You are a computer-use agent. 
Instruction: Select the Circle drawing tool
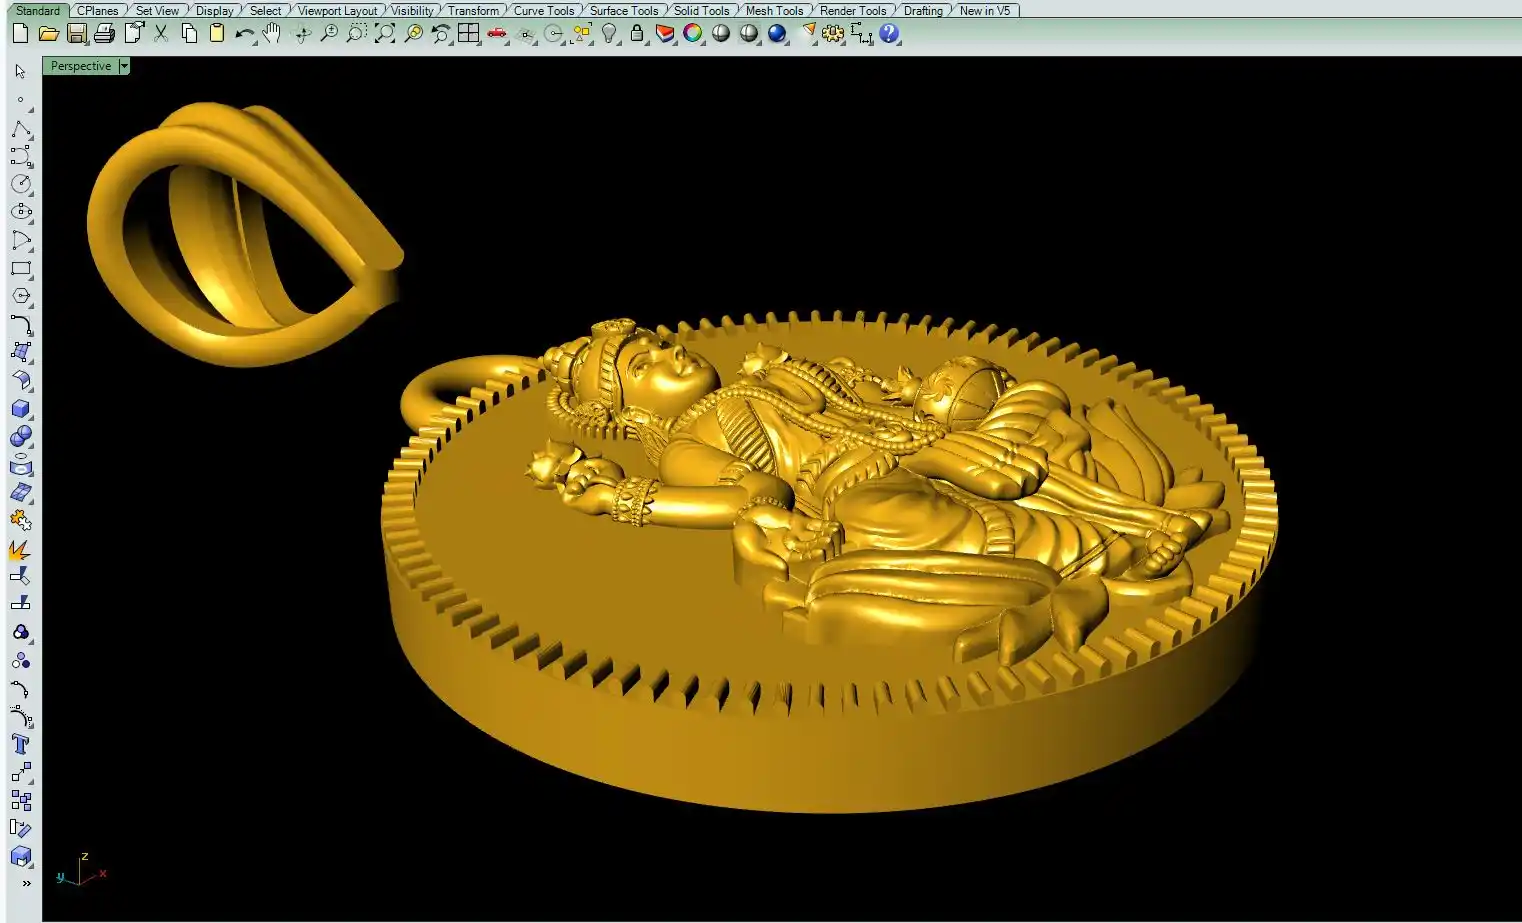click(x=20, y=184)
